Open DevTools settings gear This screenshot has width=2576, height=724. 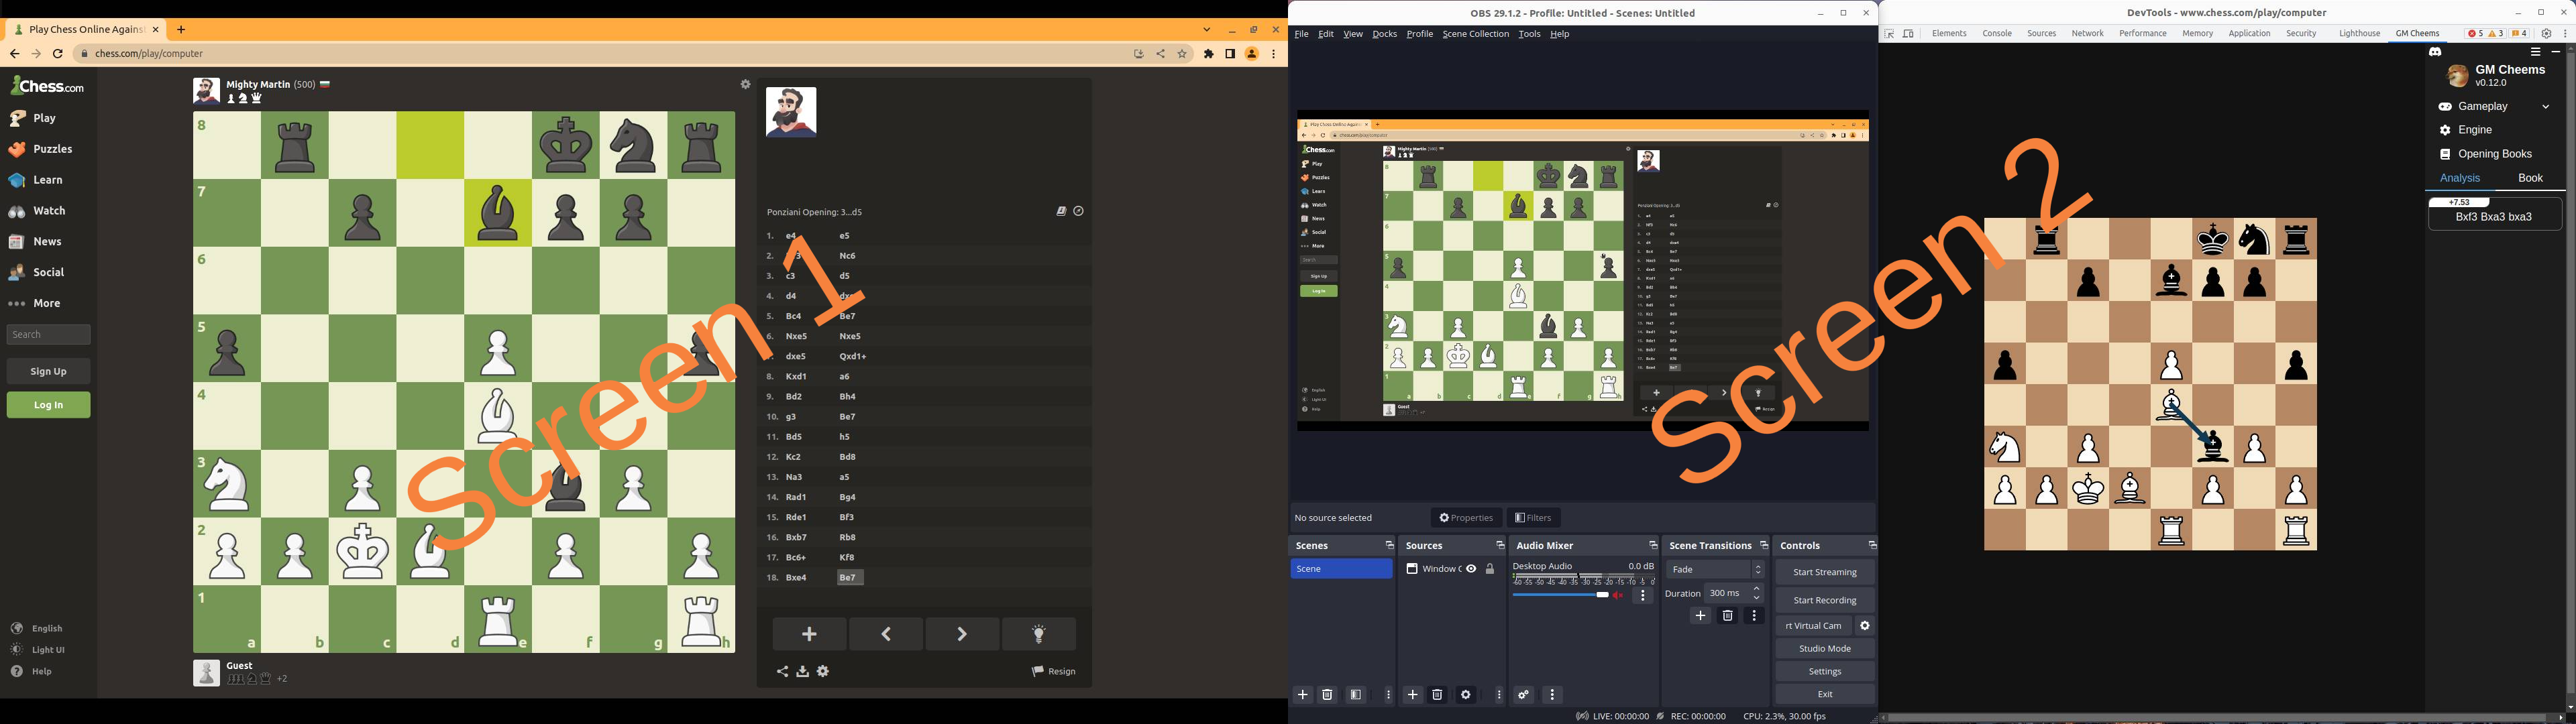tap(2547, 34)
